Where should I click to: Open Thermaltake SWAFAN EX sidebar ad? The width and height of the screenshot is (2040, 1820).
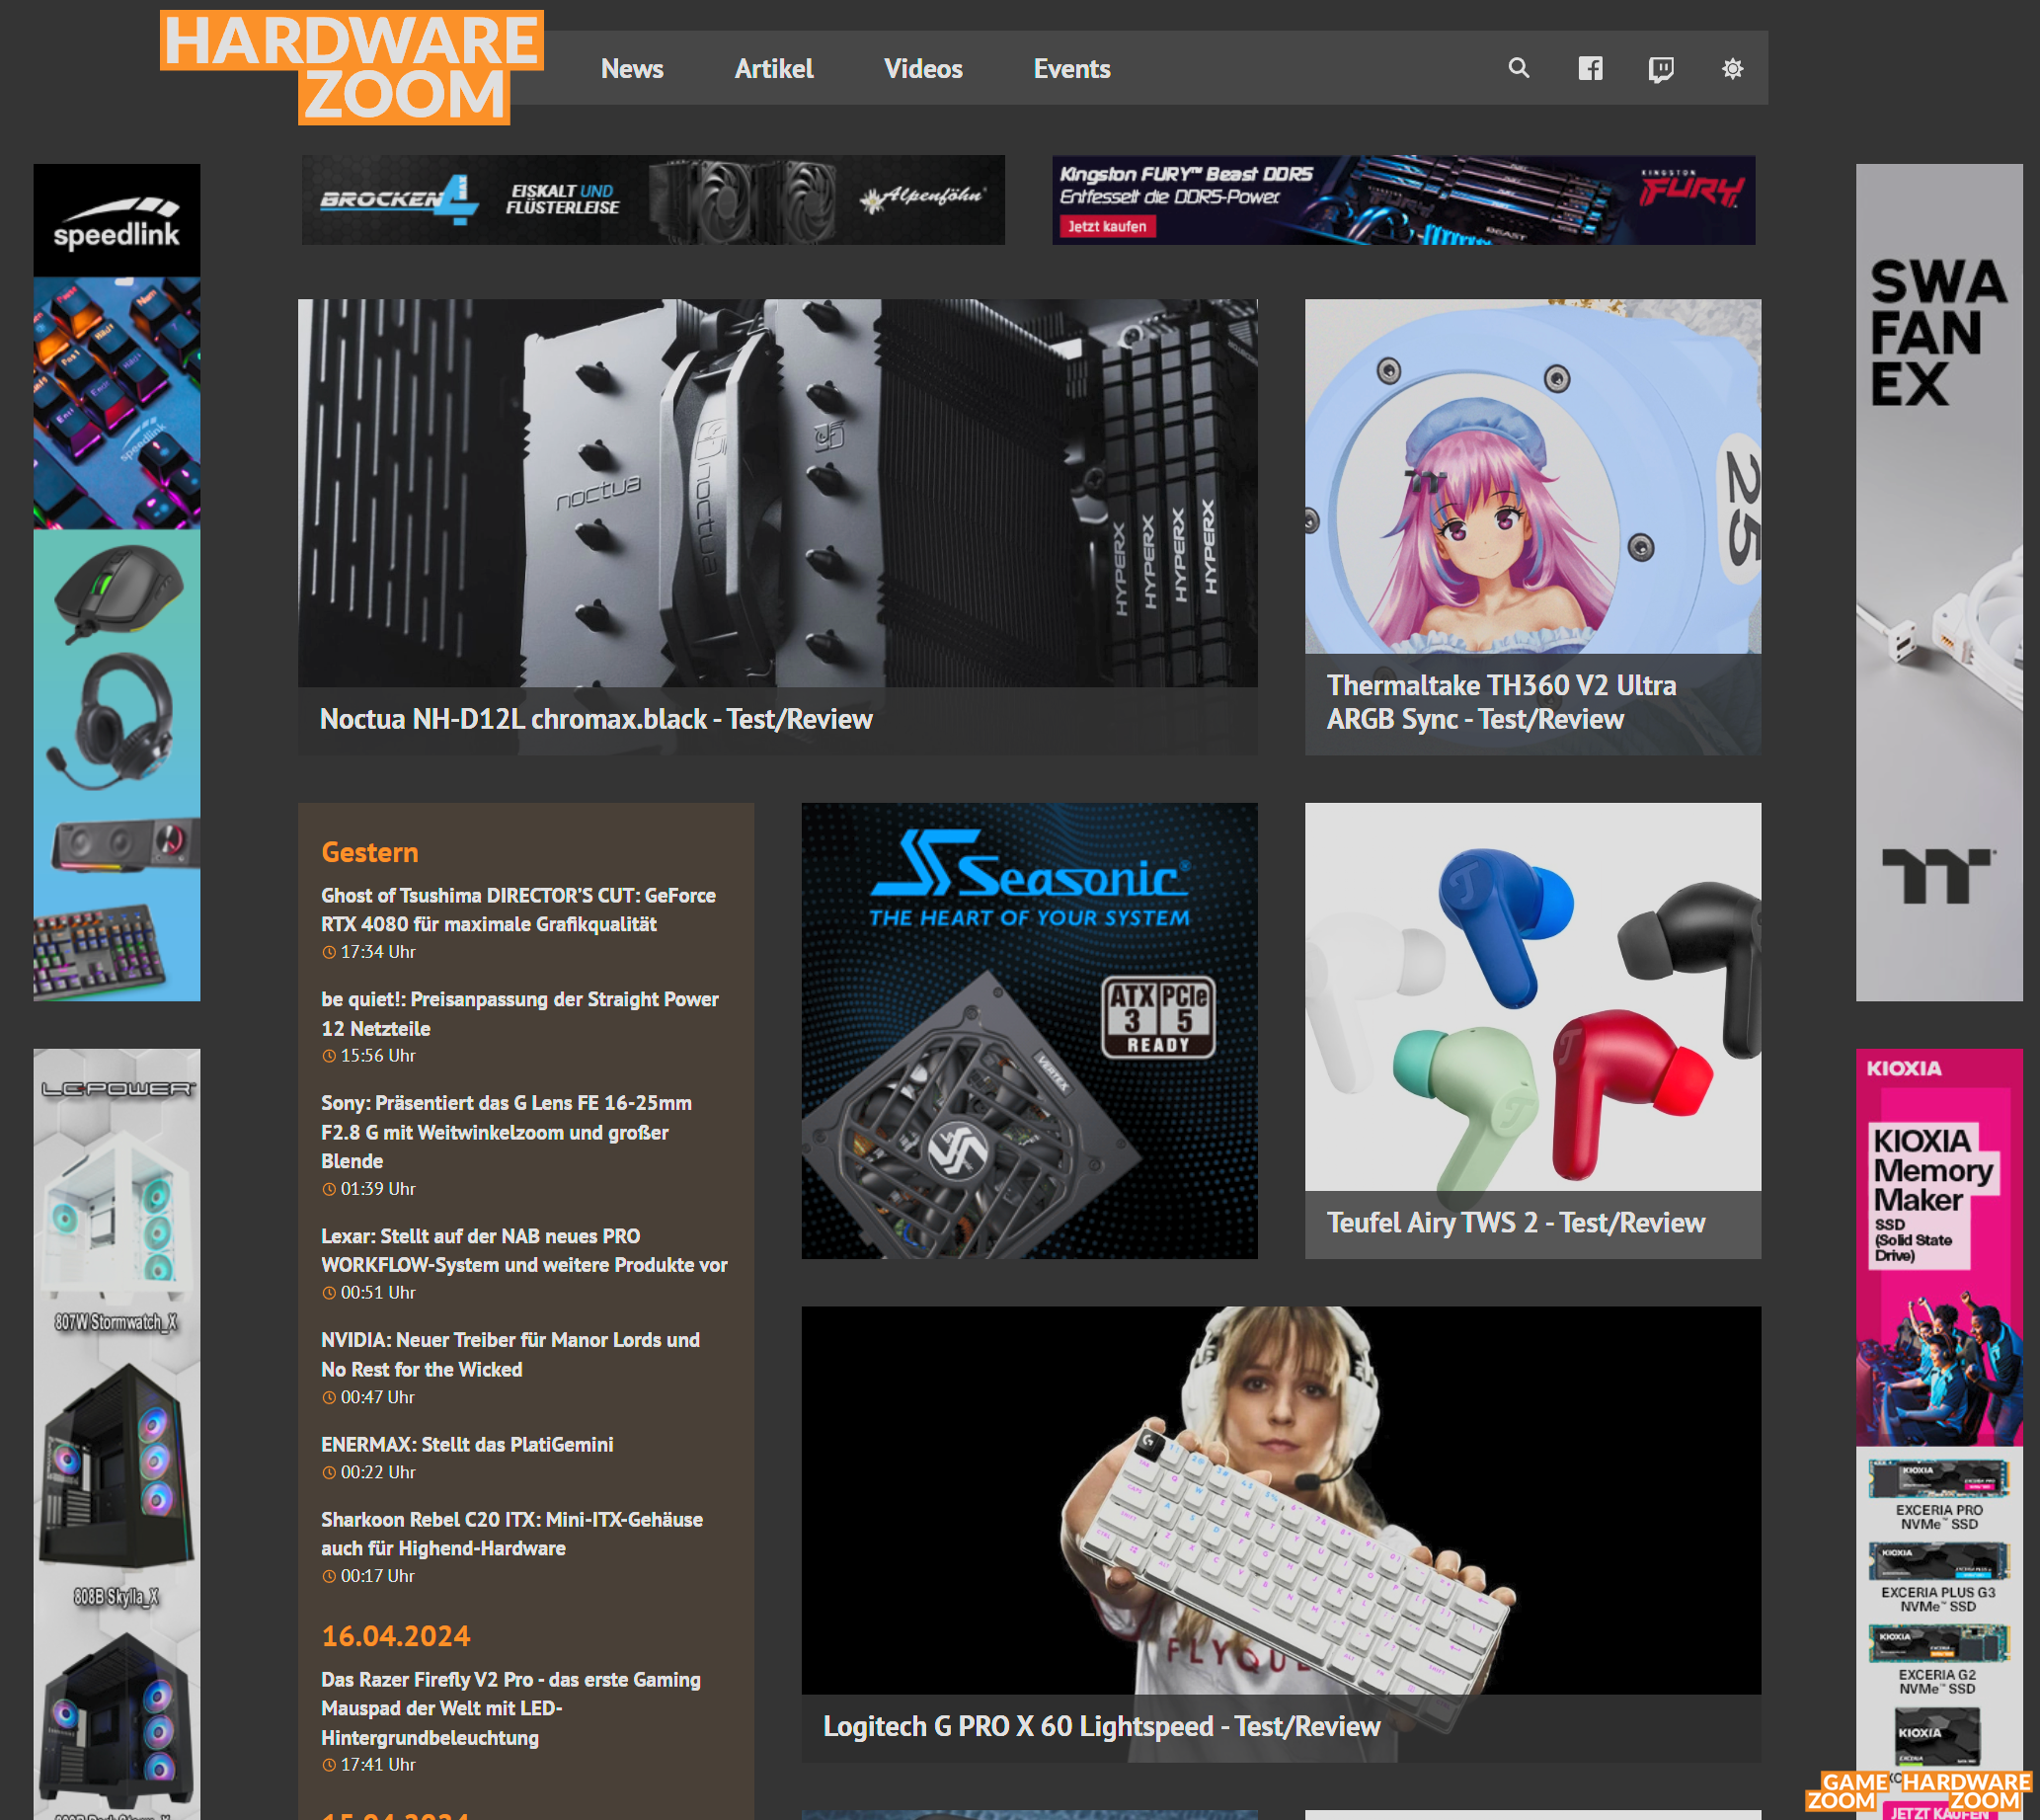1939,582
